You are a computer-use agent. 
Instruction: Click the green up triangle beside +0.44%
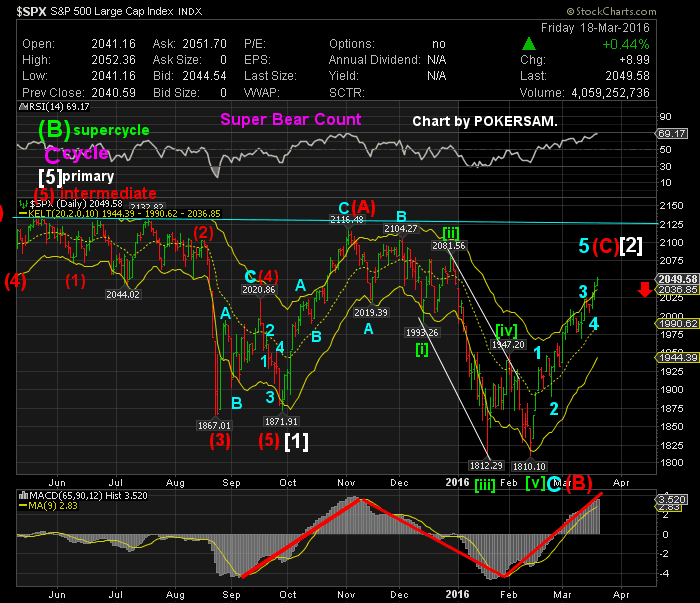(x=526, y=44)
